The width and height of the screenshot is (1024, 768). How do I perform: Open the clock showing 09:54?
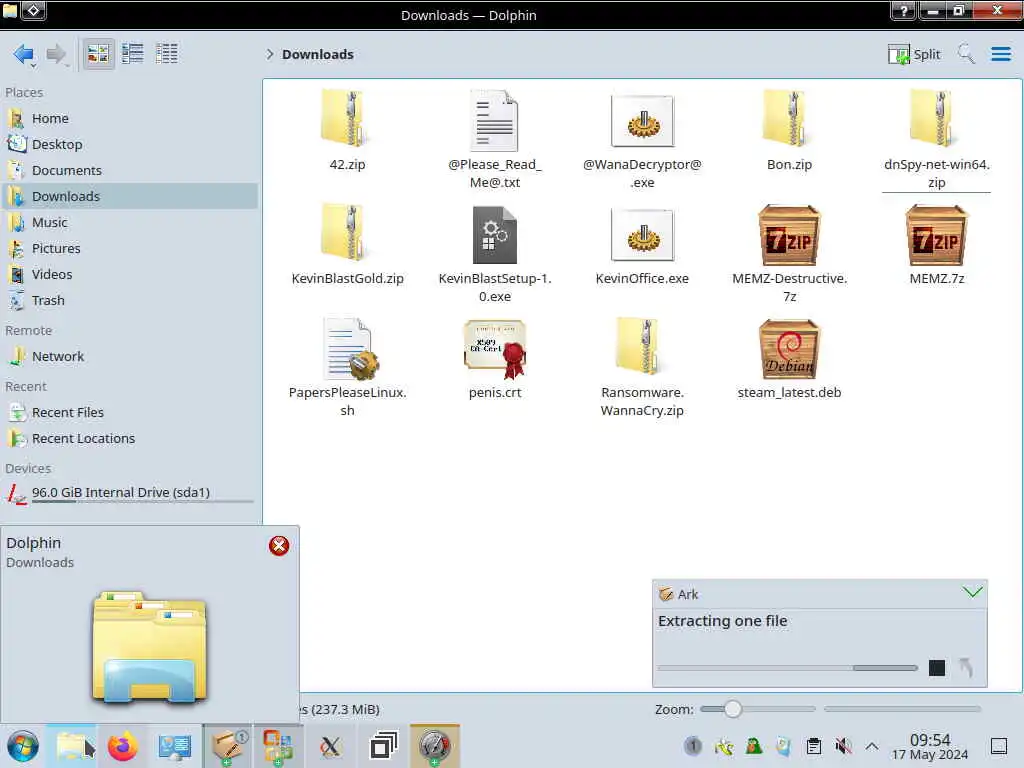pos(930,746)
